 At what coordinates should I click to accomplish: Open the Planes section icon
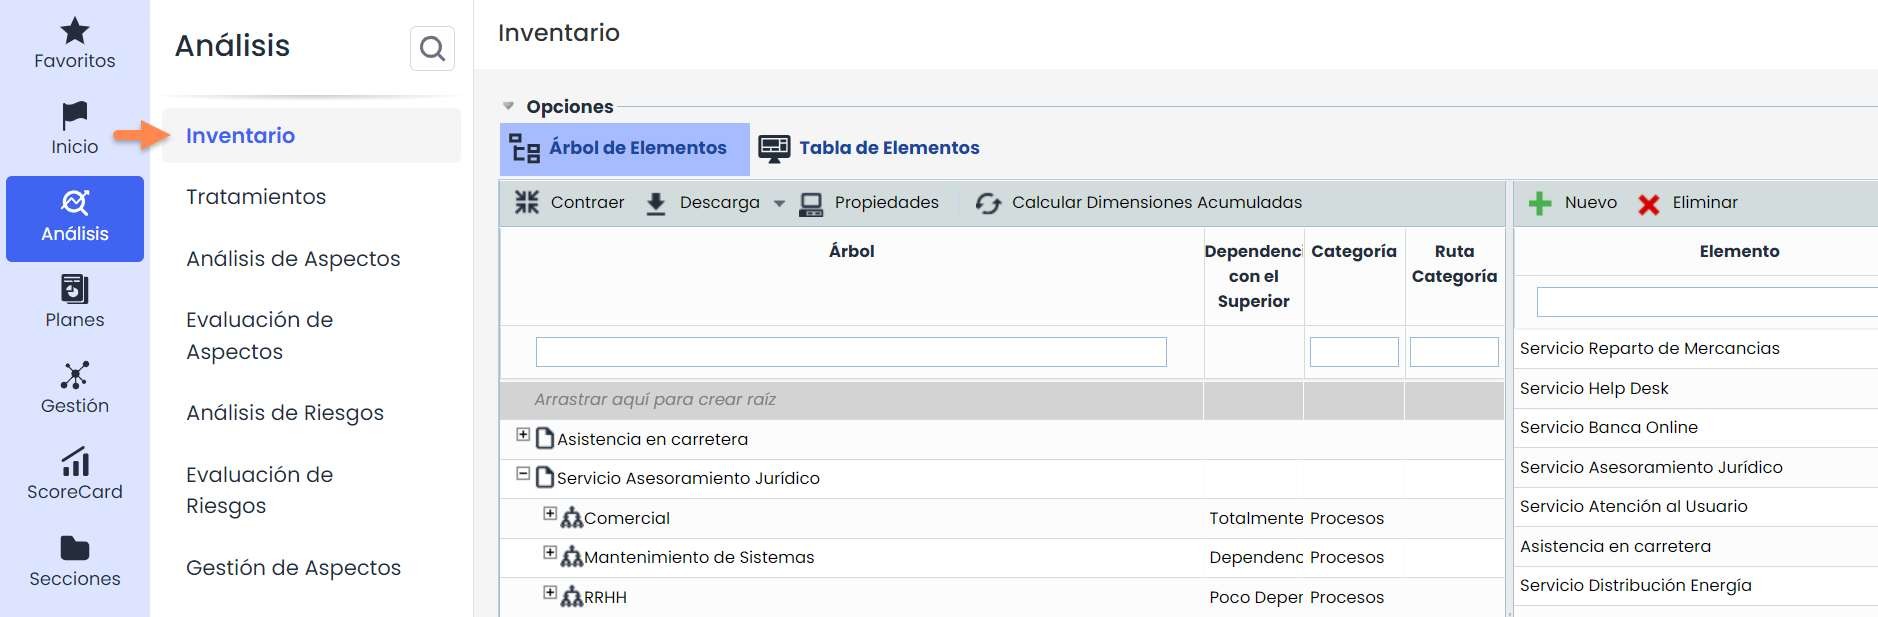click(x=75, y=289)
